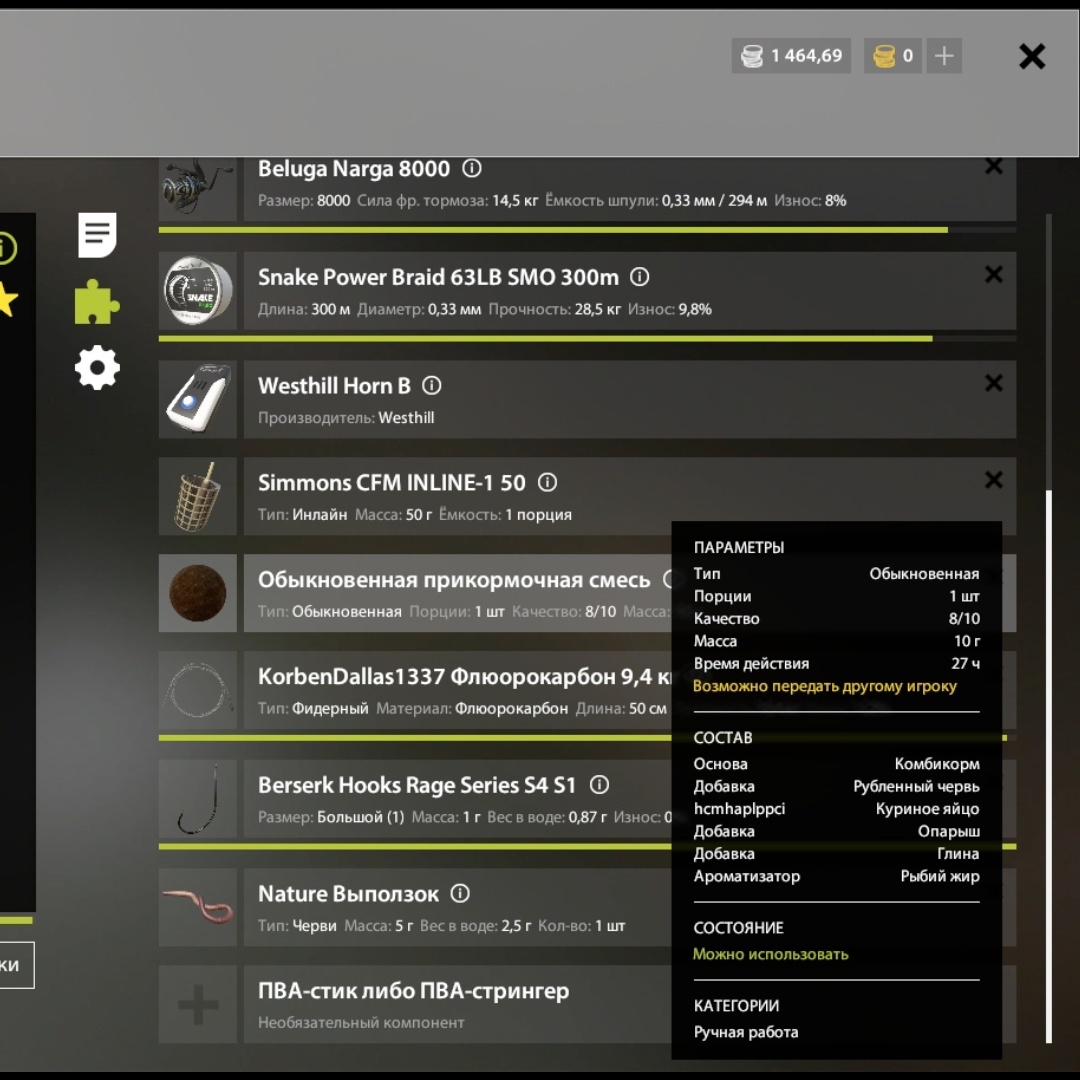Viewport: 1080px width, 1080px height.
Task: Add a ПВА-стик via the plus slot
Action: pyautogui.click(x=198, y=1004)
